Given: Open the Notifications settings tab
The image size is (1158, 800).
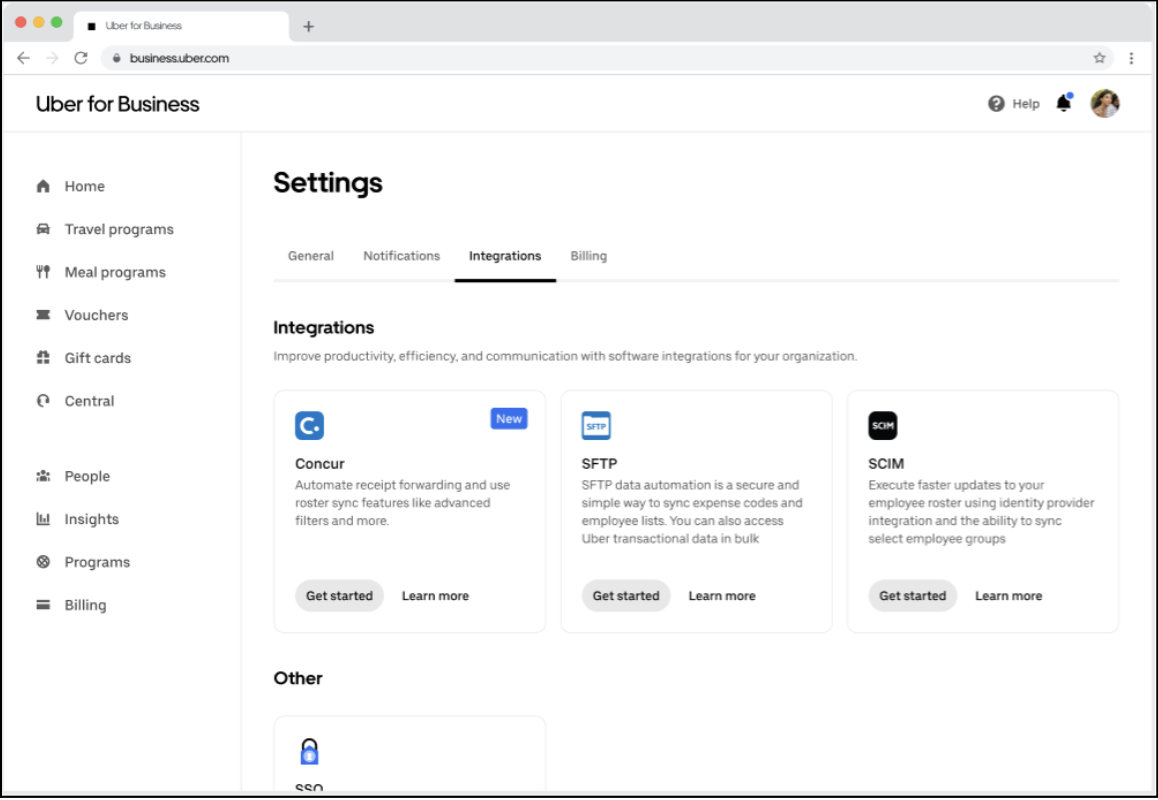Looking at the screenshot, I should 401,256.
